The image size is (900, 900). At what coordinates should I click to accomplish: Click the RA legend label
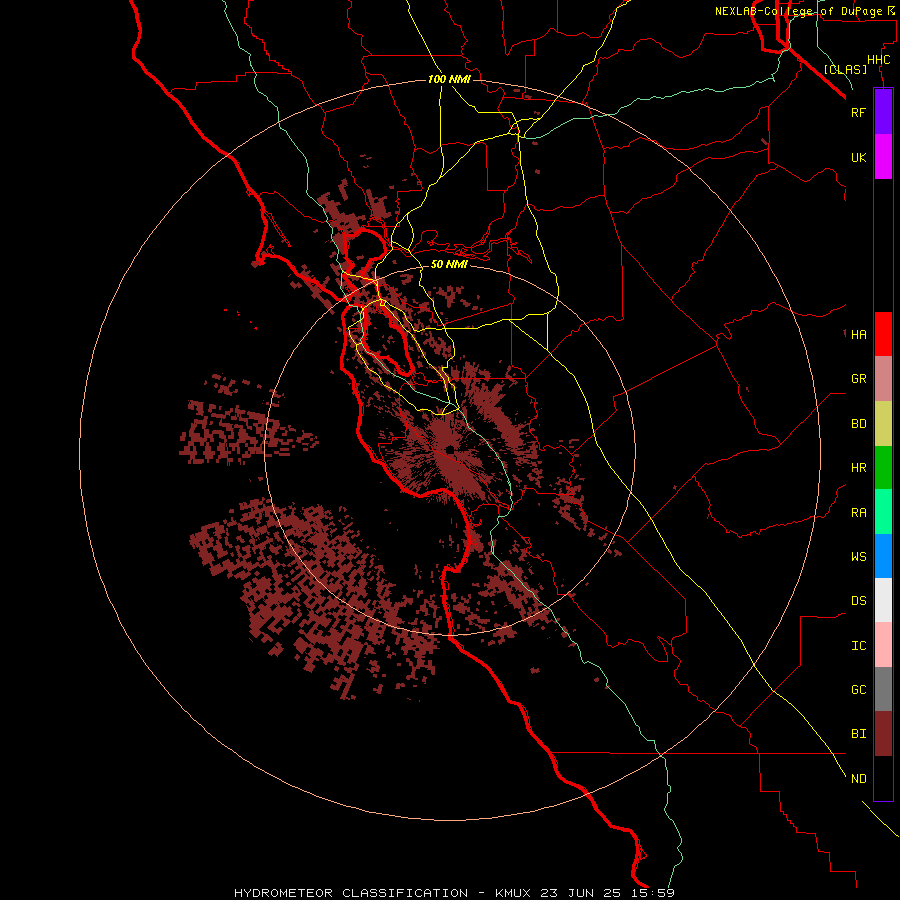tap(858, 513)
